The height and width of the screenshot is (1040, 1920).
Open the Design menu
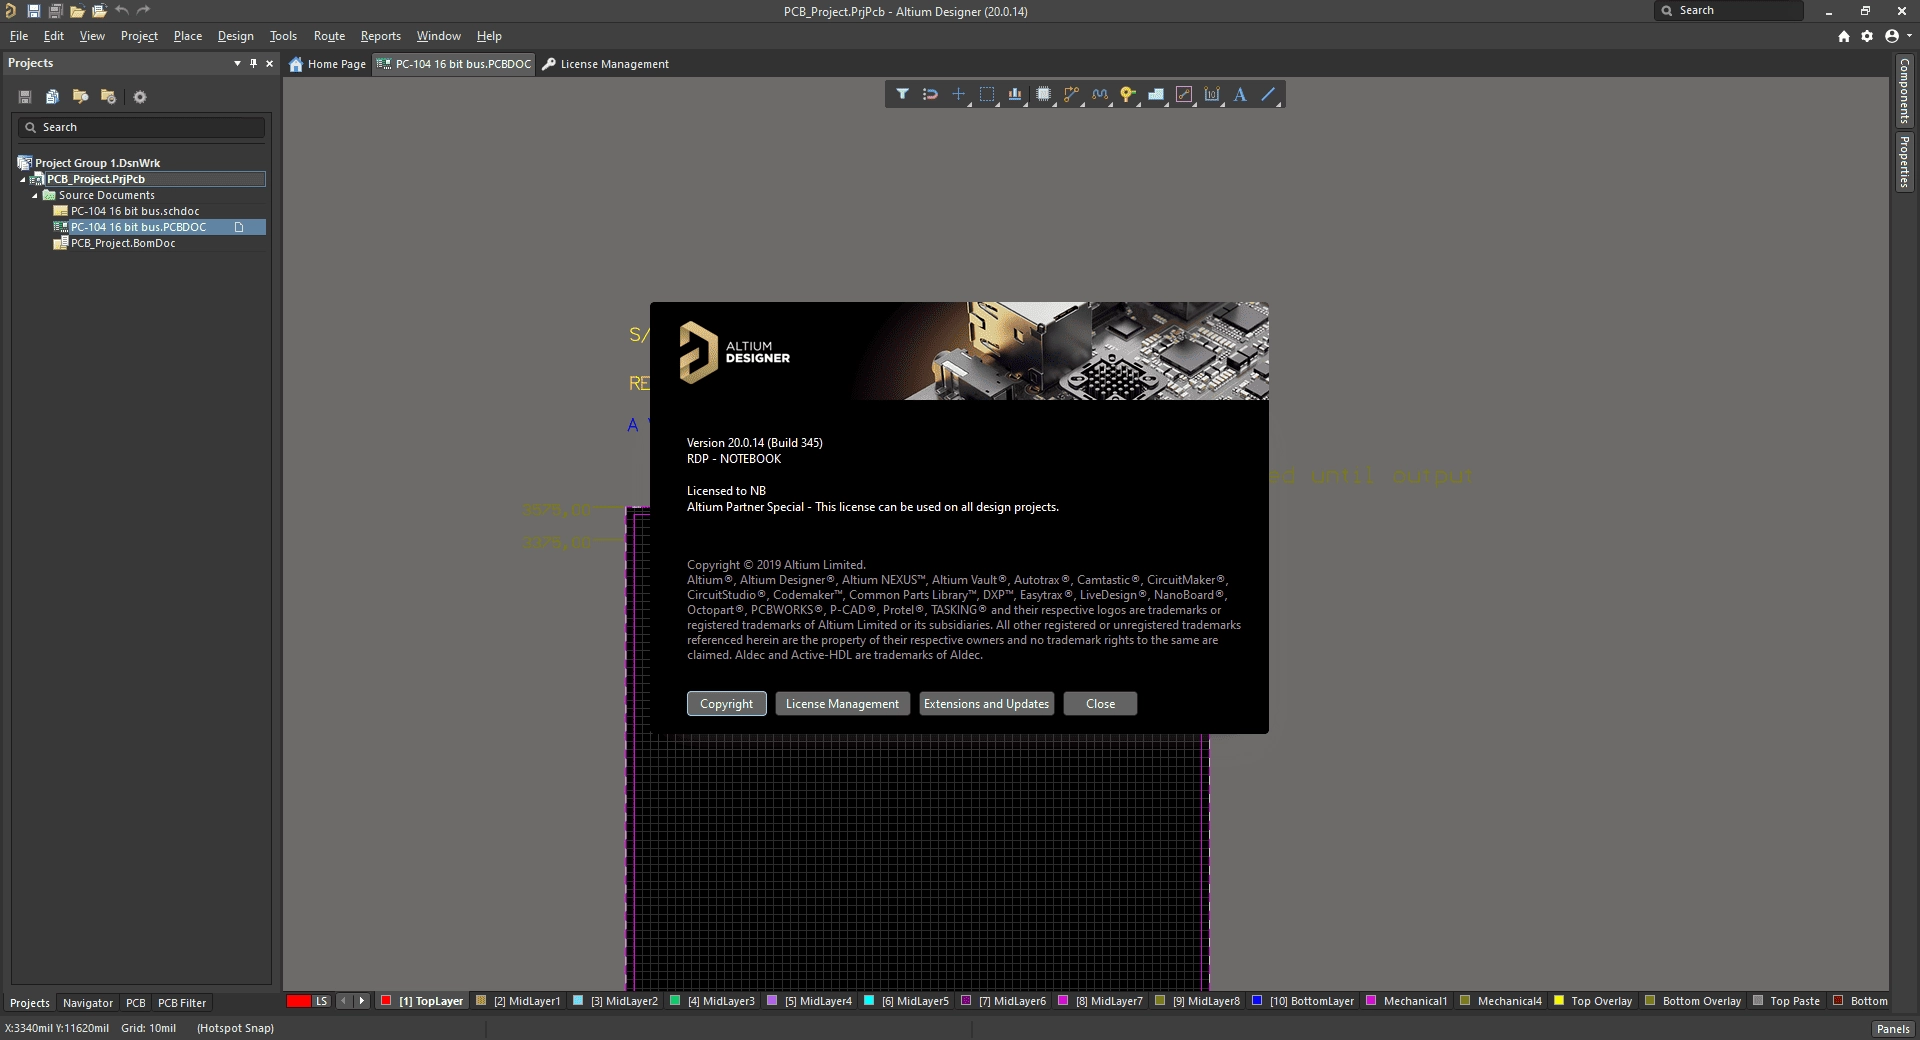236,36
